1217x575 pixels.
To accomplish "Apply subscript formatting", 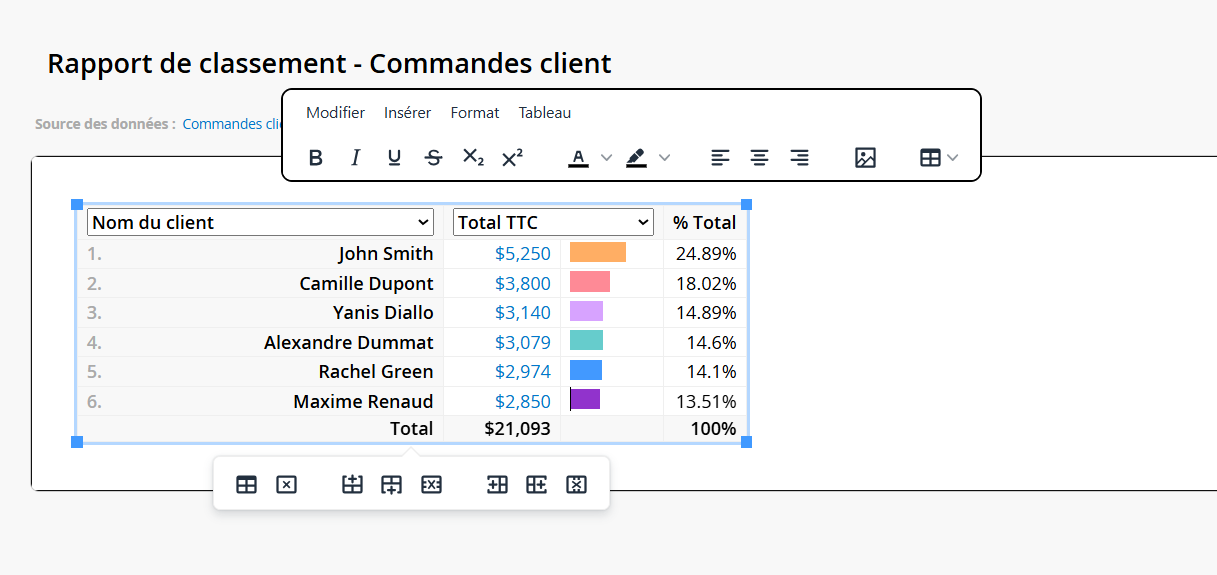I will [473, 158].
